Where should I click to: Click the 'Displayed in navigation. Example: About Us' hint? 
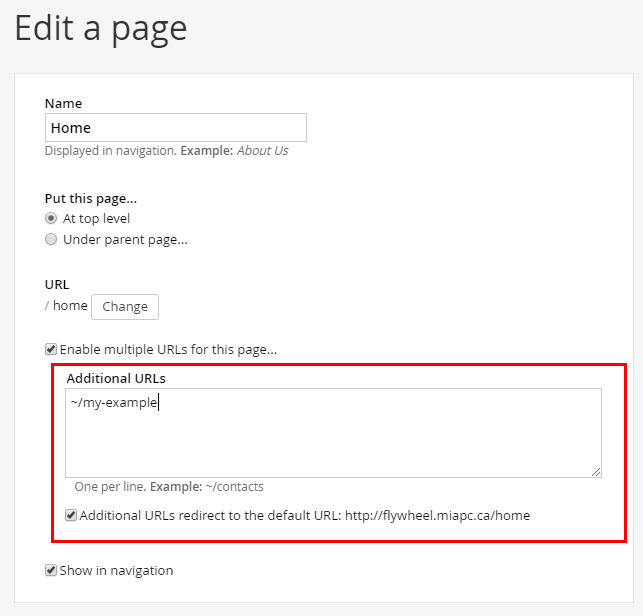pos(166,151)
